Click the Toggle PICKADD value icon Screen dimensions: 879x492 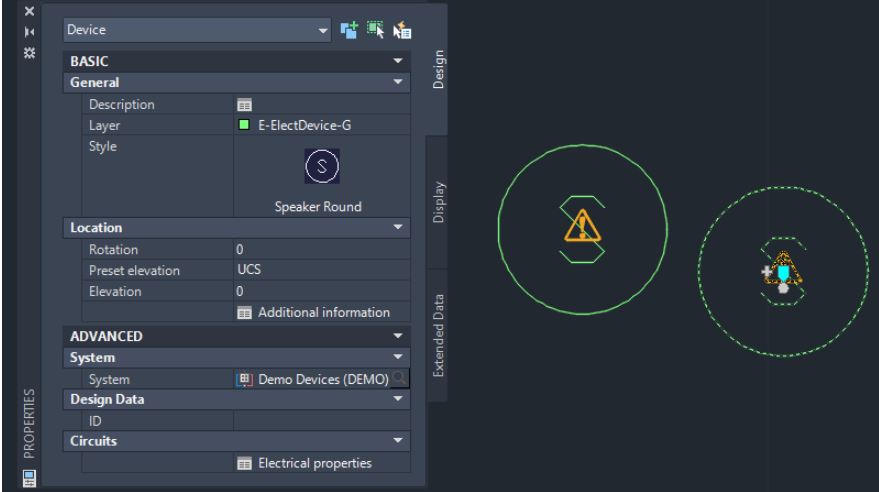point(349,30)
